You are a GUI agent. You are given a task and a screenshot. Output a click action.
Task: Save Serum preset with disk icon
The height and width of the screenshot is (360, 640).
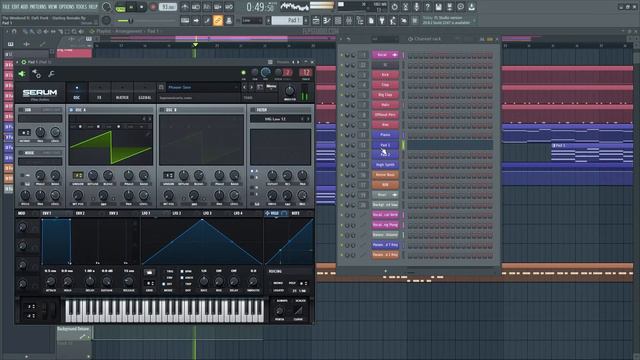(x=260, y=87)
